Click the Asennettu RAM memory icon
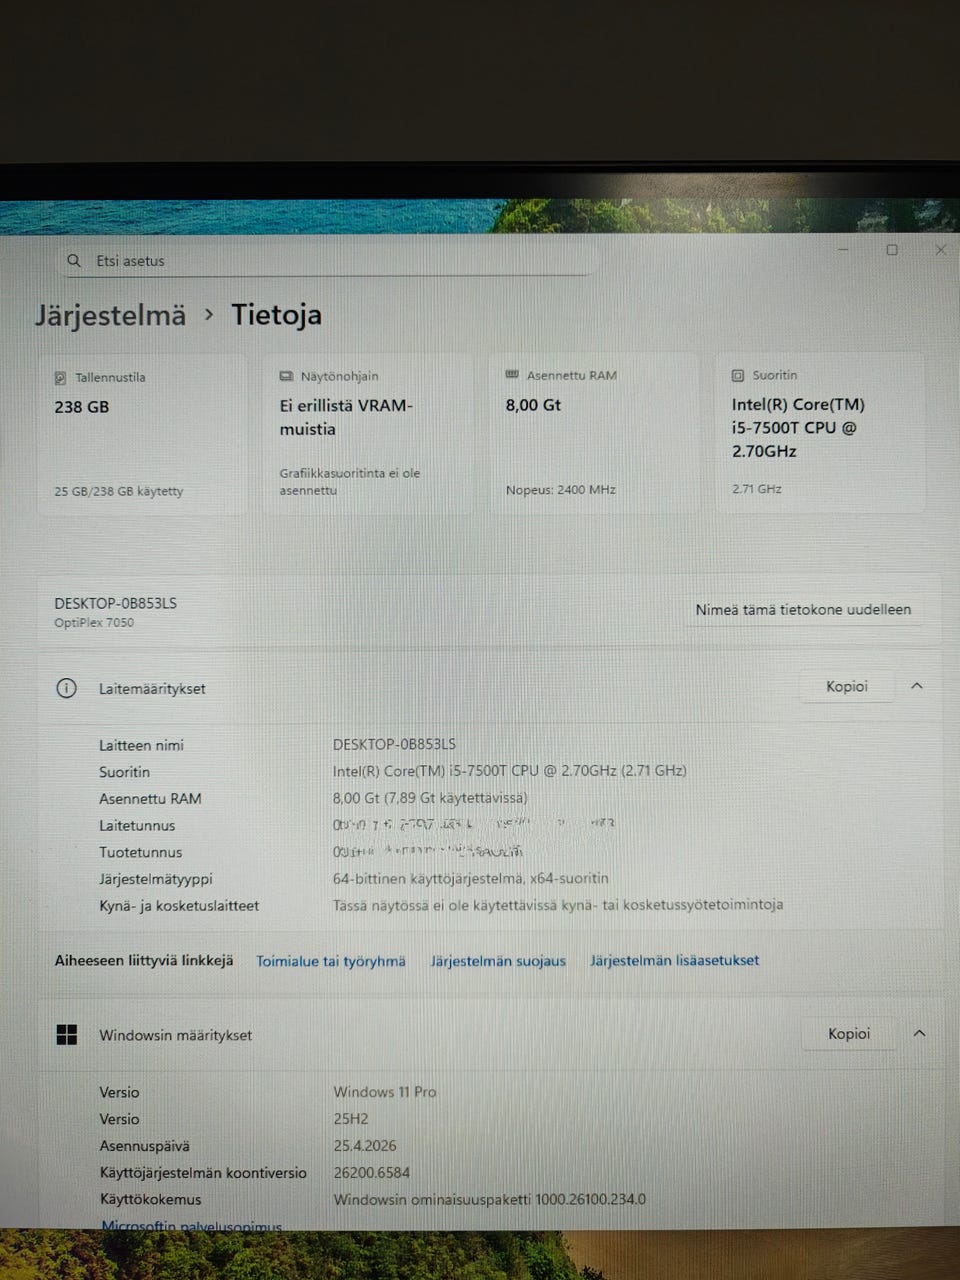960x1280 pixels. coord(512,375)
